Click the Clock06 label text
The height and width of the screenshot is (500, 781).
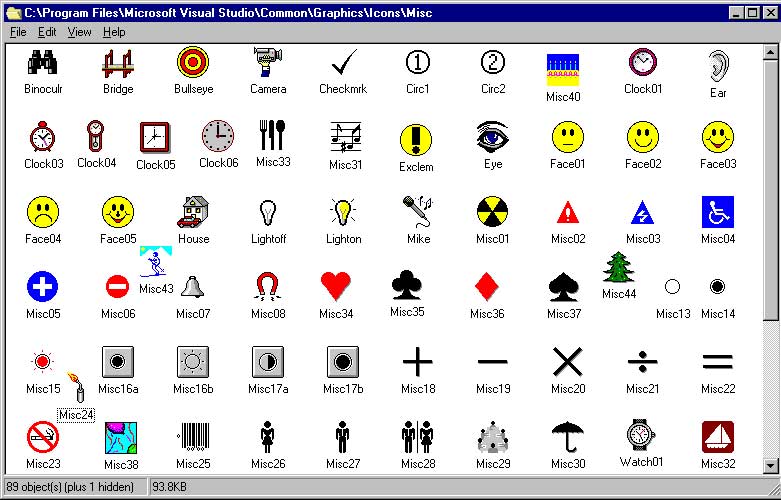coord(219,163)
